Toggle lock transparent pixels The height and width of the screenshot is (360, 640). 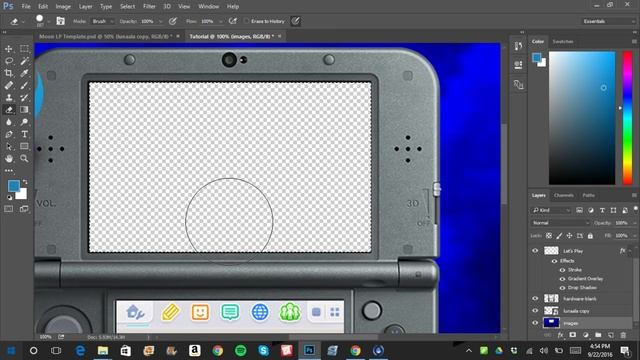click(x=549, y=236)
